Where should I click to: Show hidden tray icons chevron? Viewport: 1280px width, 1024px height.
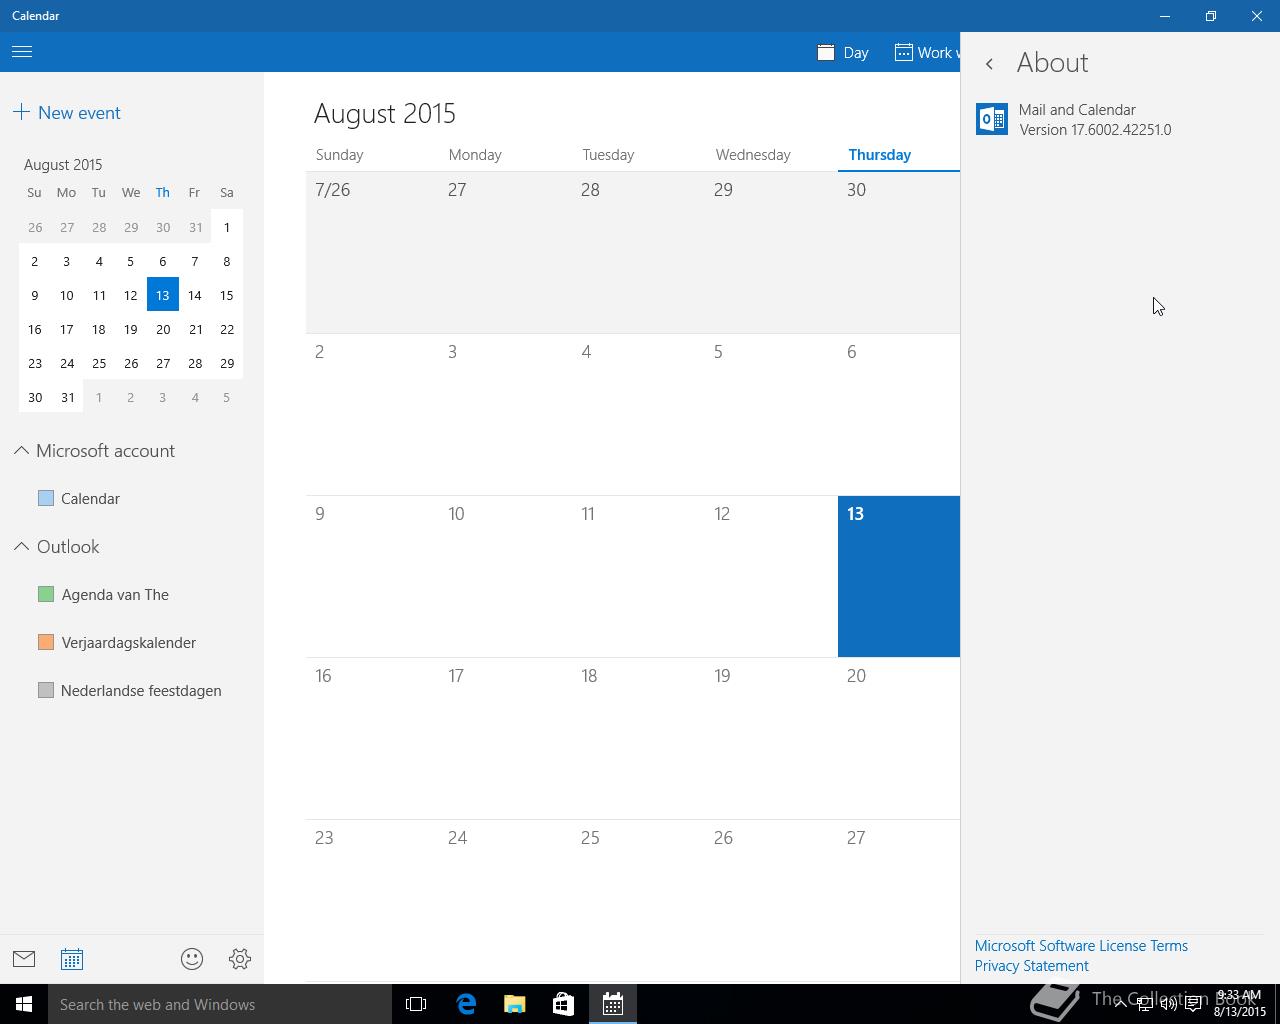click(1120, 1004)
